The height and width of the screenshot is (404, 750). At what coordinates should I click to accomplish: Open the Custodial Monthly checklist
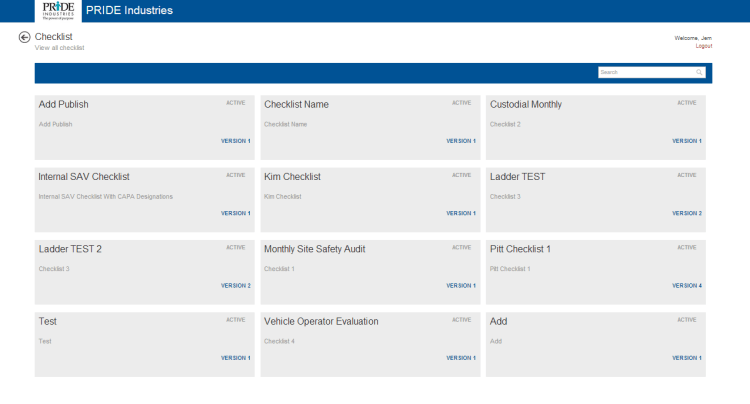(x=525, y=104)
